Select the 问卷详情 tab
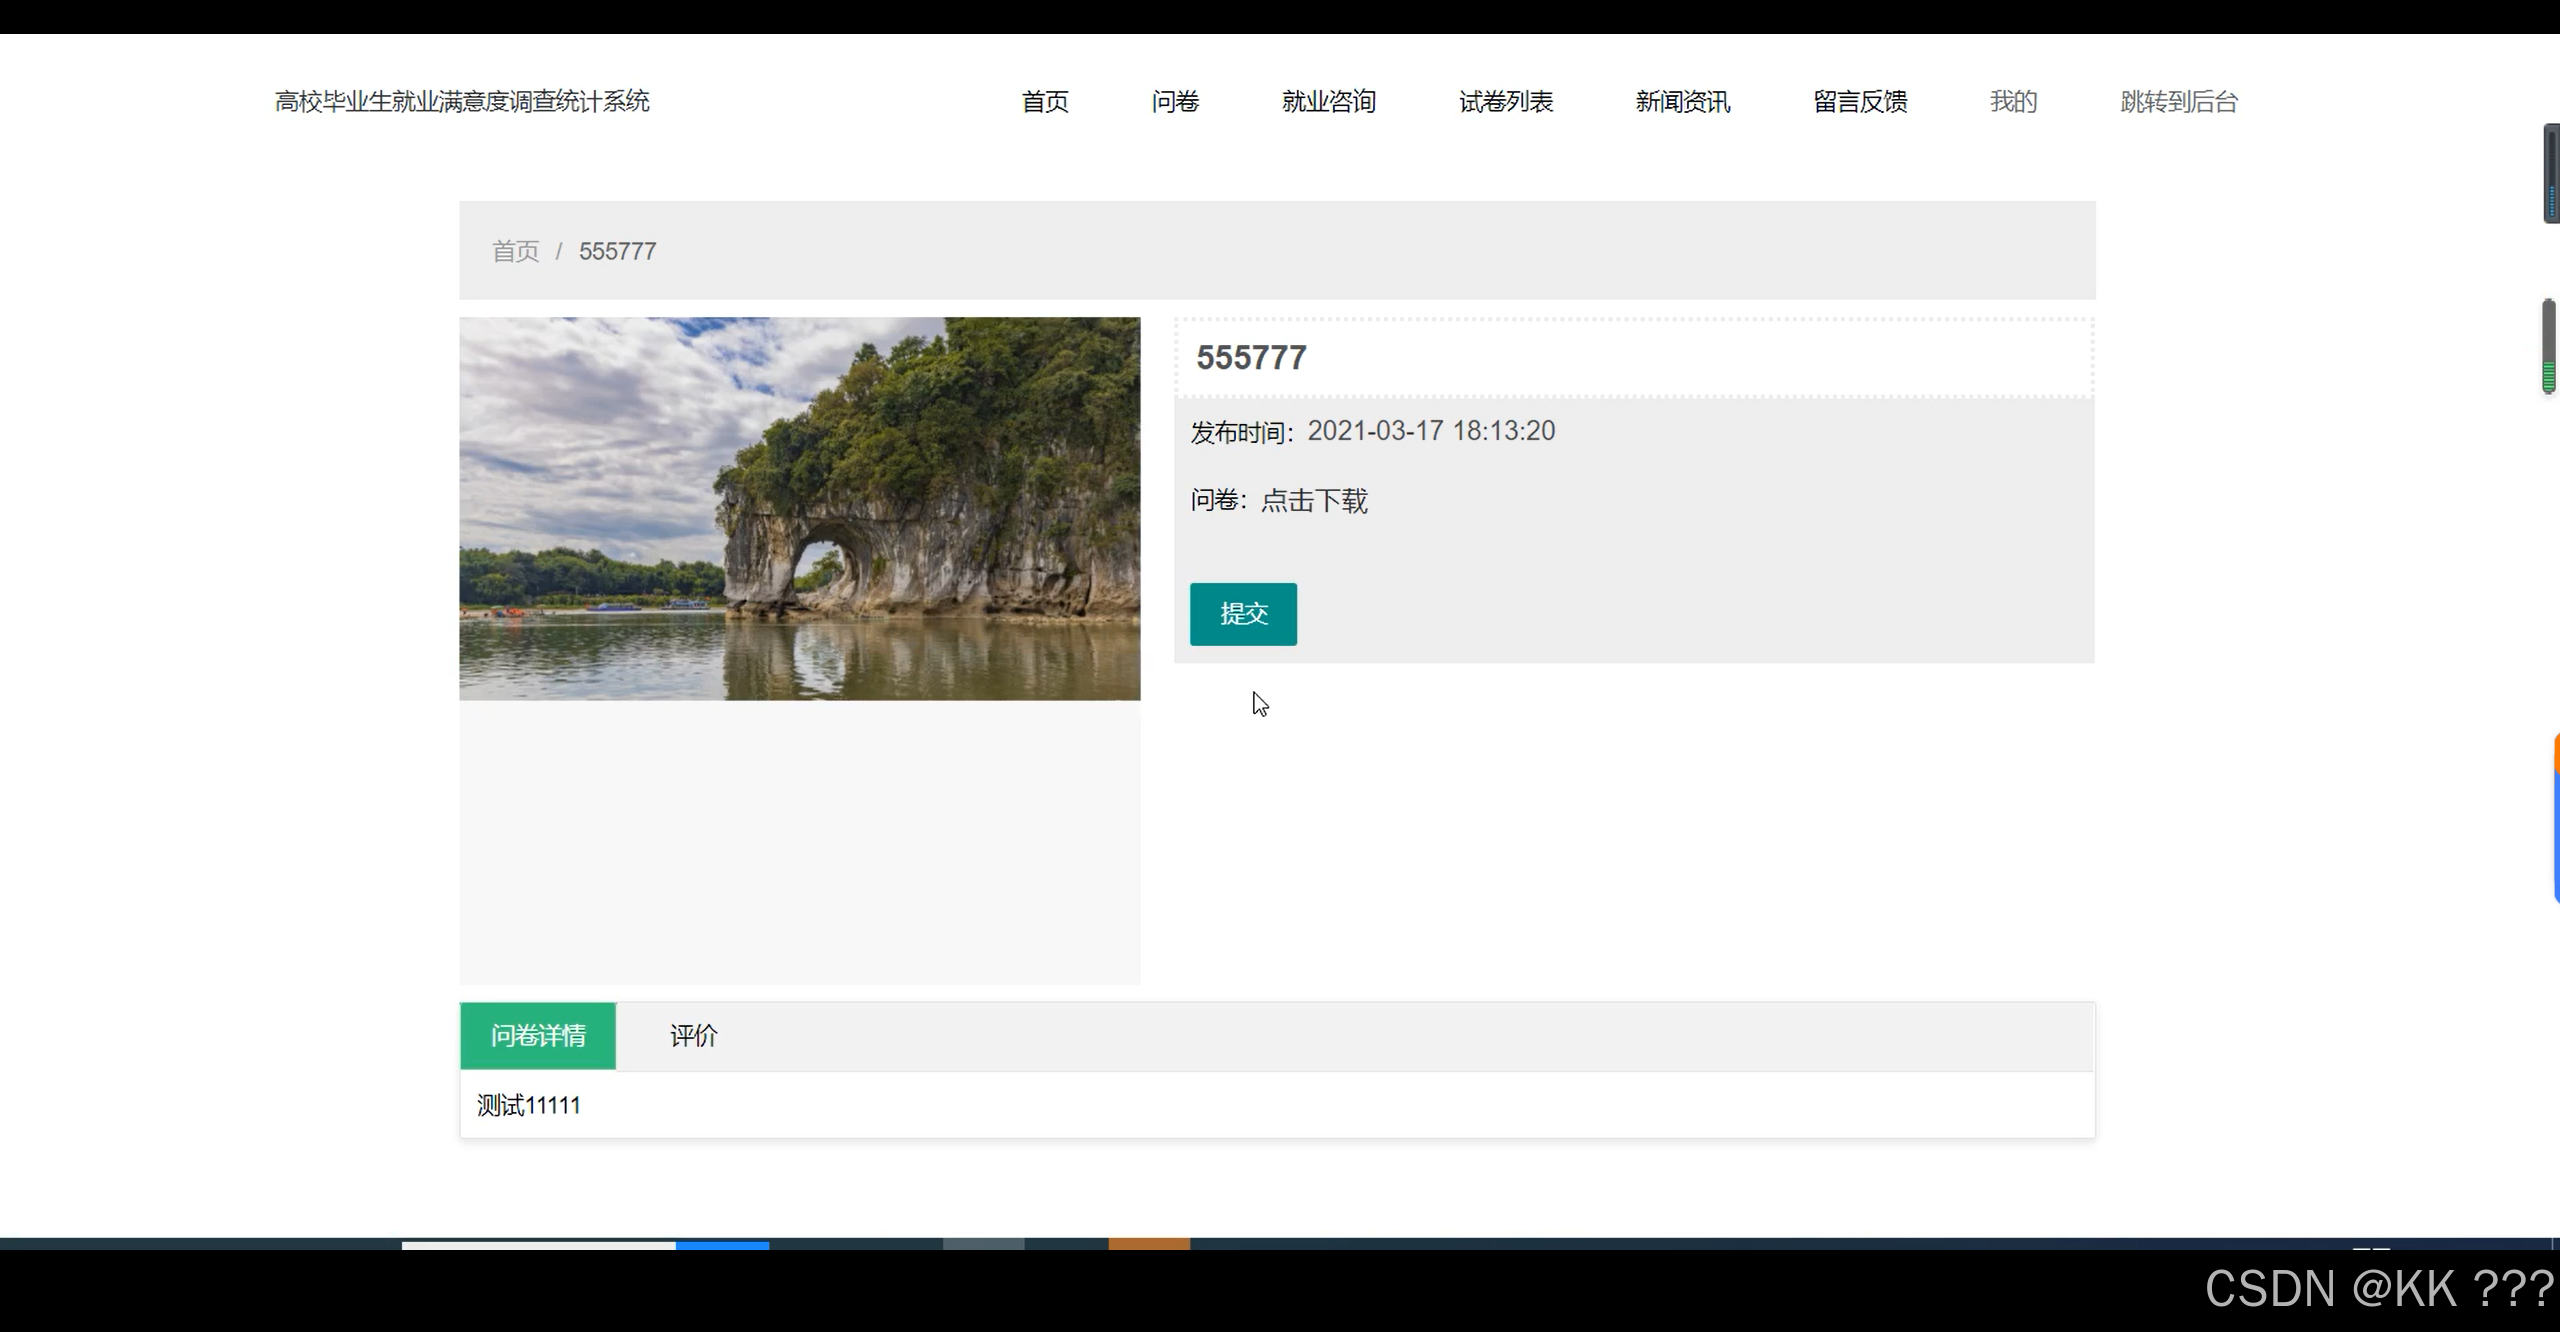Screen dimensions: 2560x1332 pos(538,1035)
